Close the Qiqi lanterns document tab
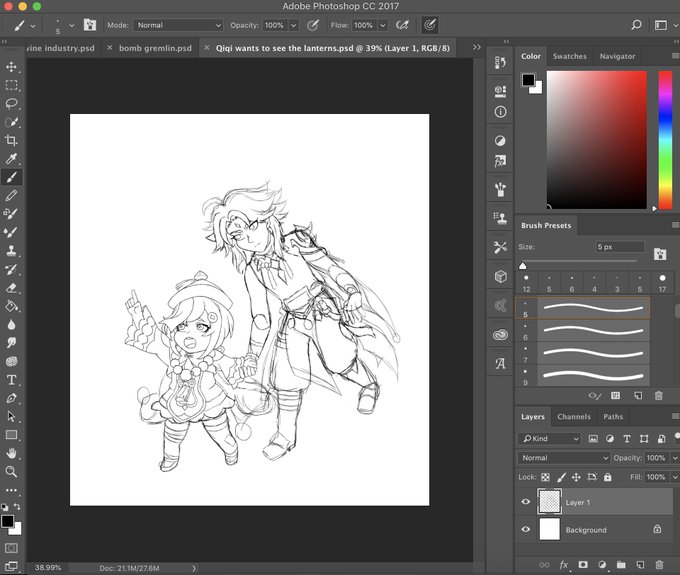 coord(207,47)
